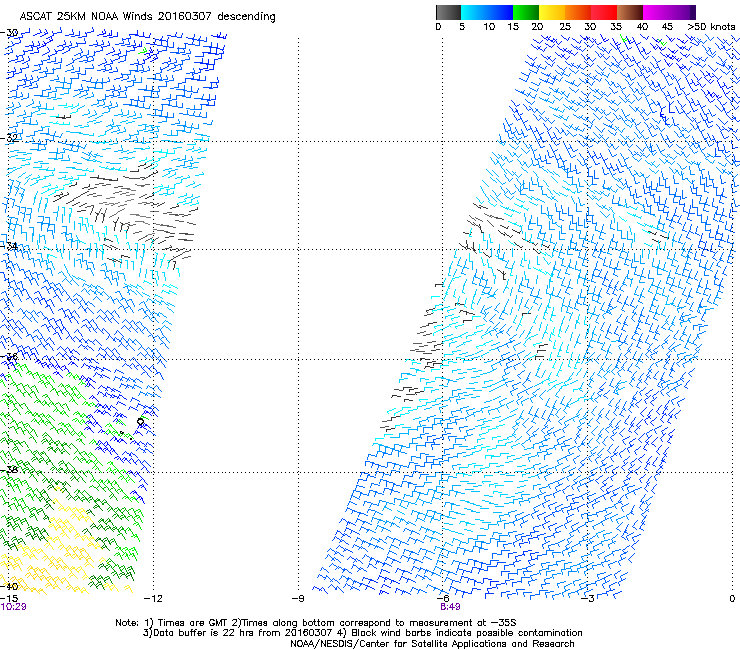Click the green 15-20 knots color segment
Viewport: 740px width, 650px height.
tap(526, 12)
